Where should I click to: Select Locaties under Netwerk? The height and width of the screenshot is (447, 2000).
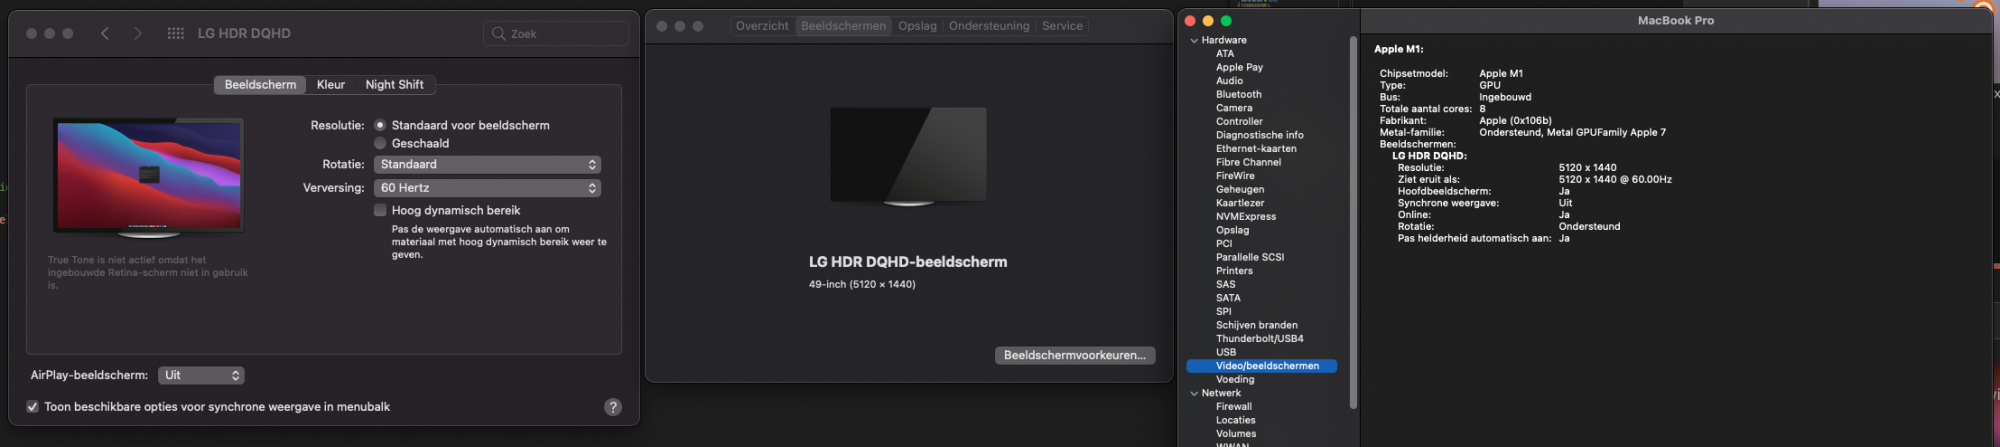tap(1235, 420)
